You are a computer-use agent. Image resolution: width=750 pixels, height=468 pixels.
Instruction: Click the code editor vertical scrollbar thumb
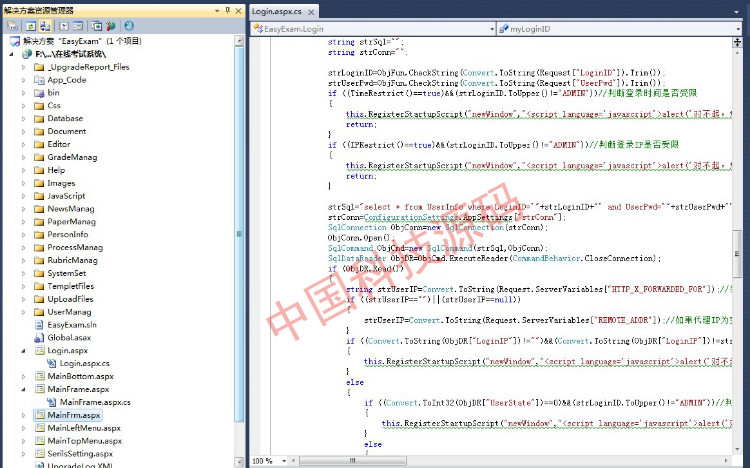click(737, 254)
